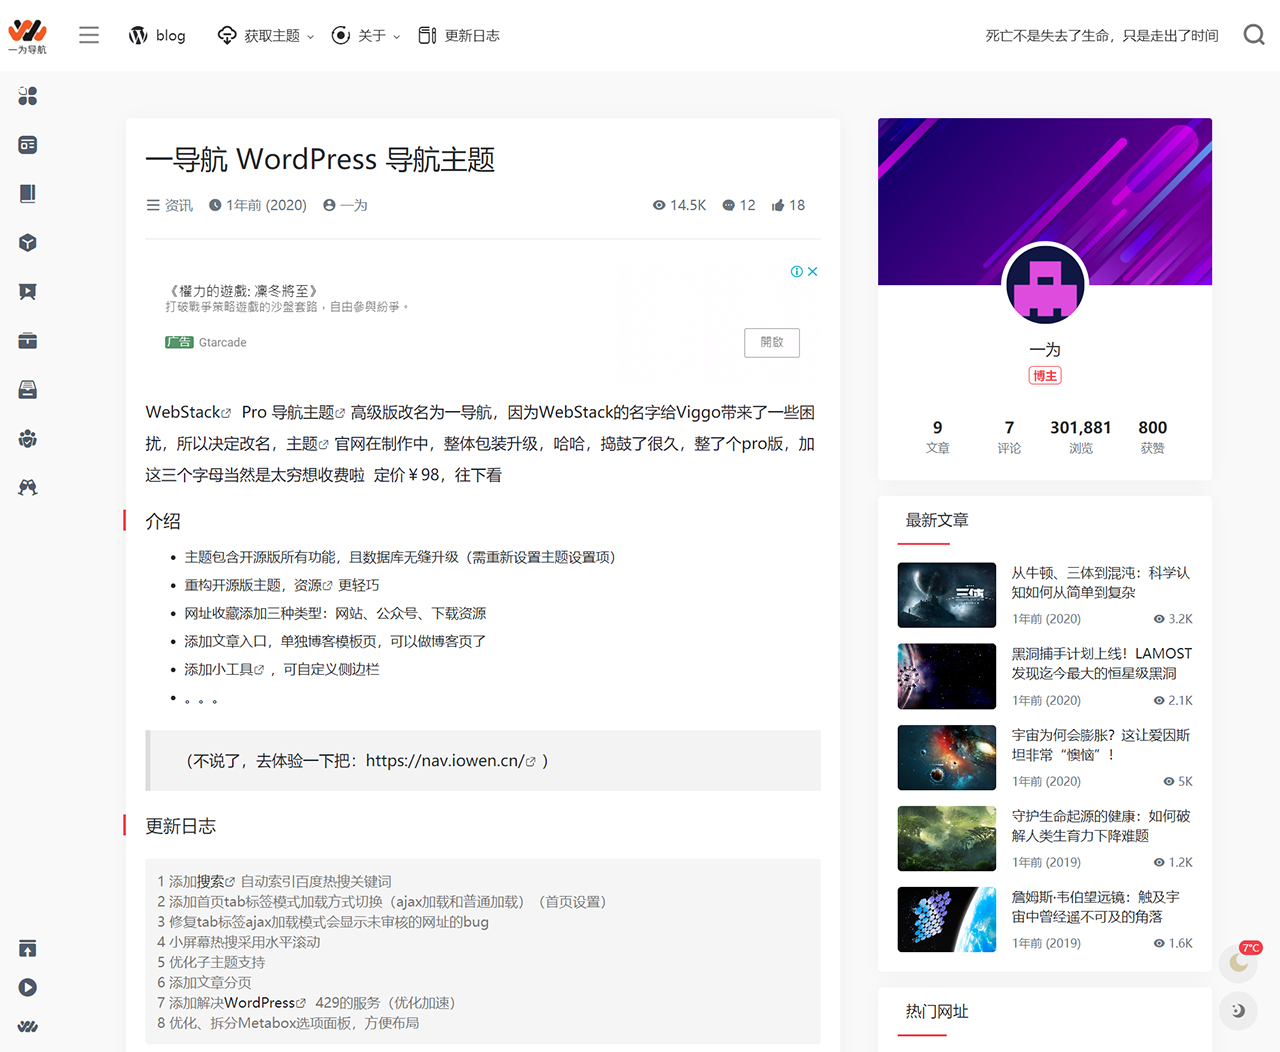Viewport: 1280px width, 1052px height.
Task: Open the toolbox icon in the sidebar
Action: coord(27,340)
